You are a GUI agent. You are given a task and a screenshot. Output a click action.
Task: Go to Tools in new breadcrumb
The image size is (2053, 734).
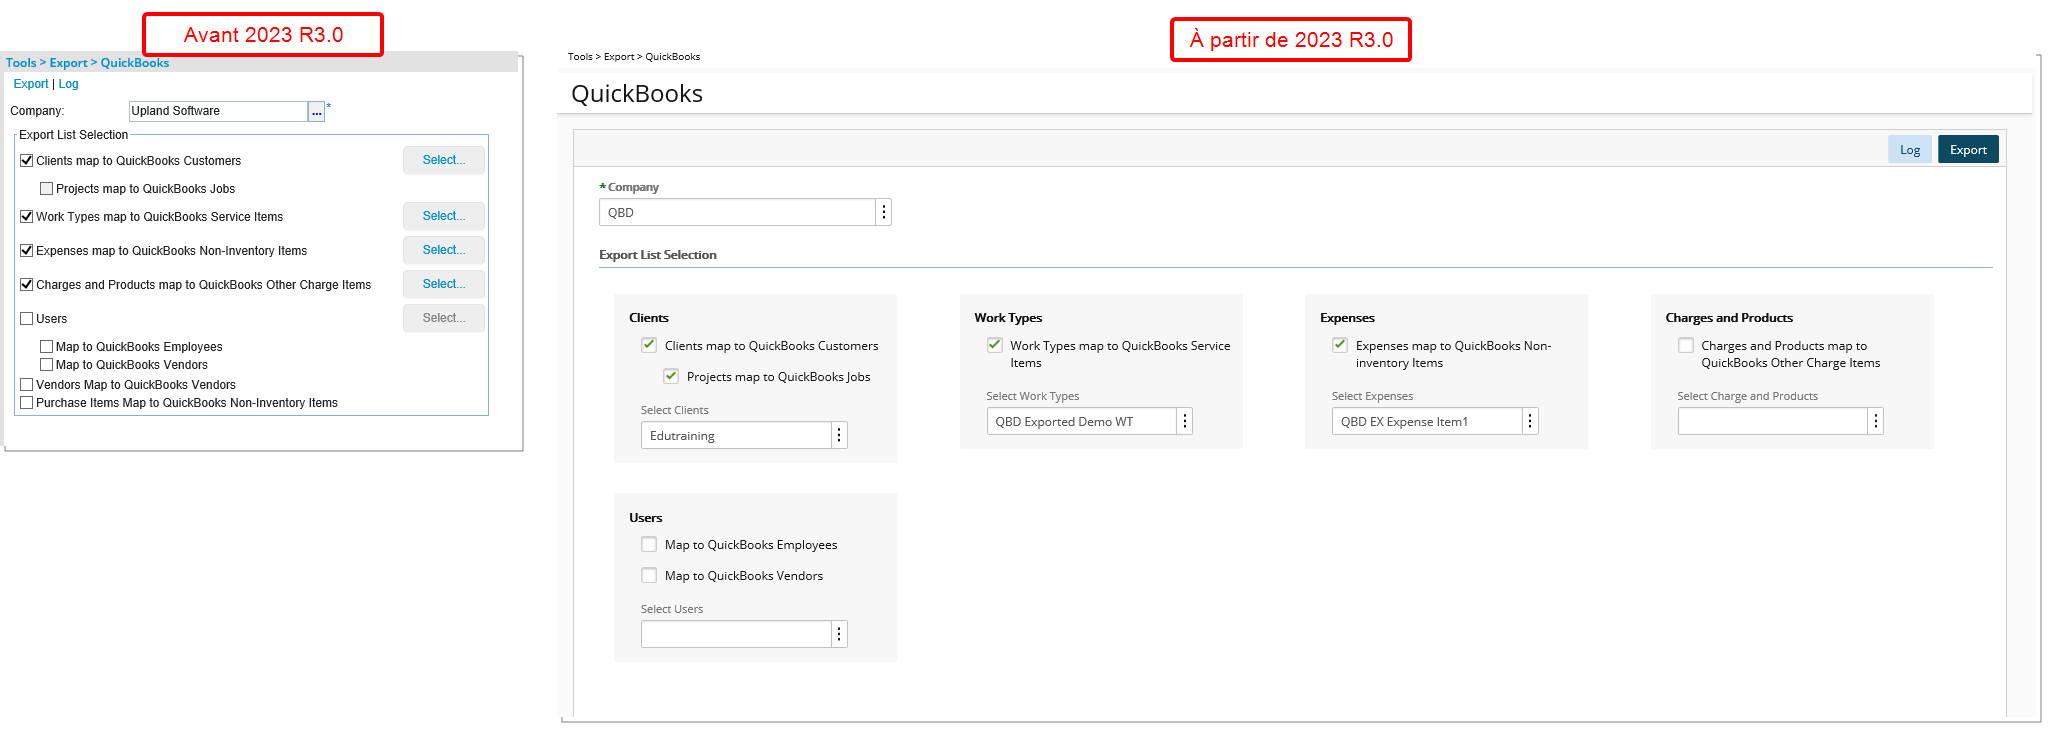[x=580, y=57]
